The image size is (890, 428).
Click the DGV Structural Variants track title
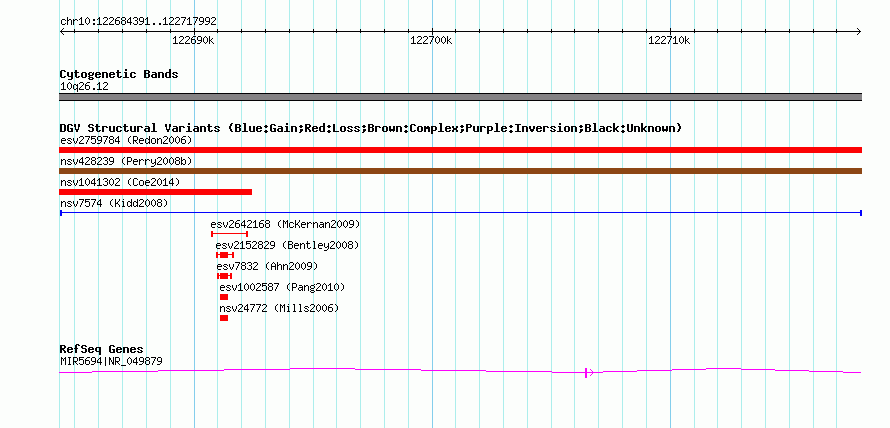[x=371, y=128]
